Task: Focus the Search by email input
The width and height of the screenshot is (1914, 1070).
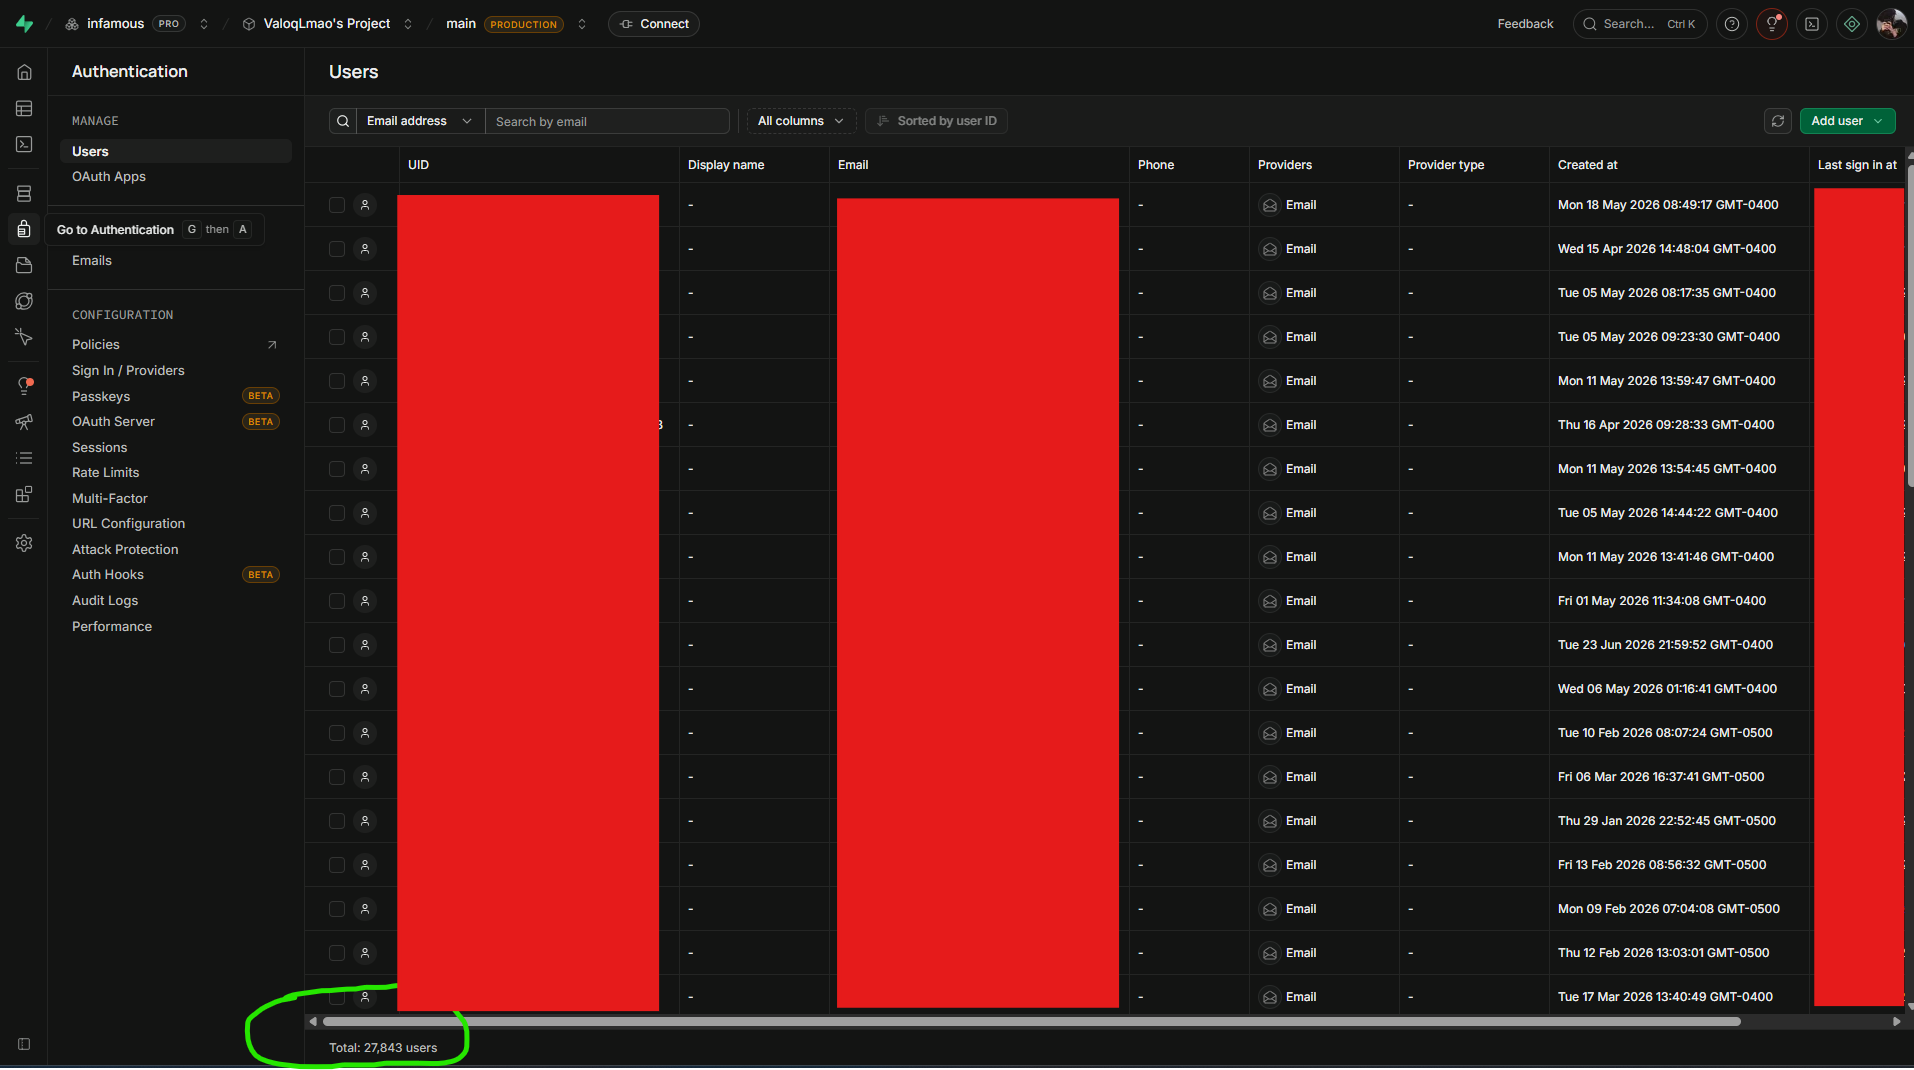Action: pos(607,121)
